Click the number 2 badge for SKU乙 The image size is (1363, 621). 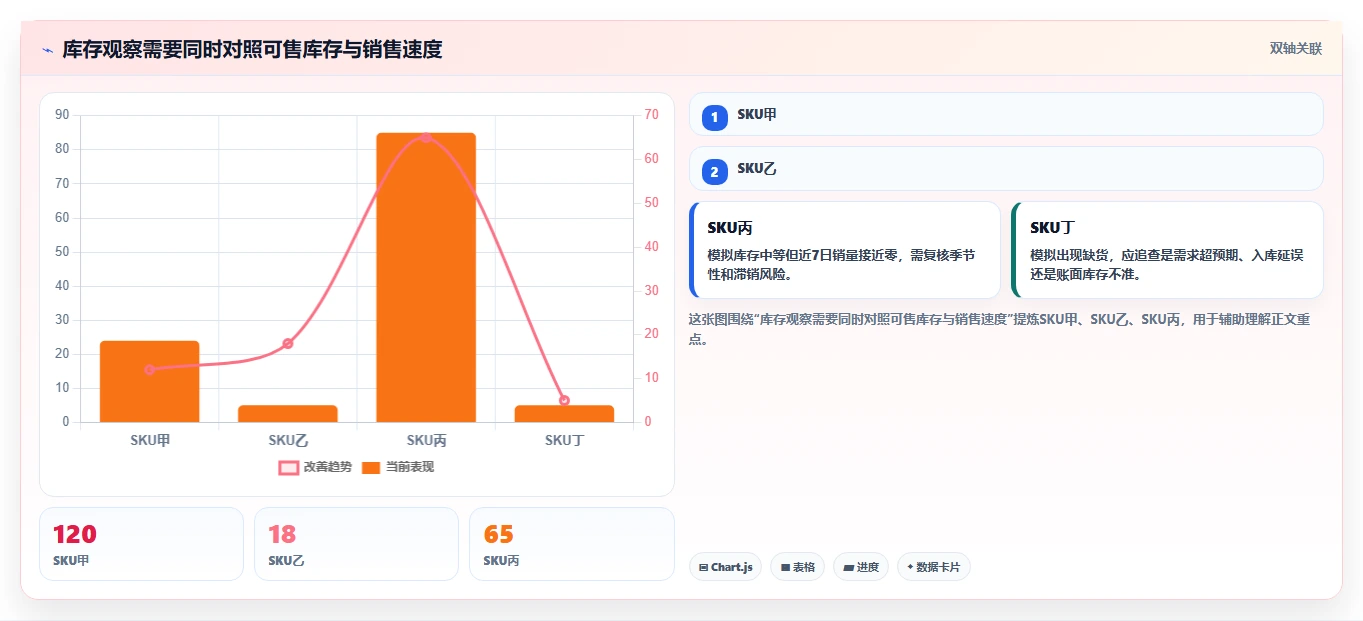tap(715, 172)
